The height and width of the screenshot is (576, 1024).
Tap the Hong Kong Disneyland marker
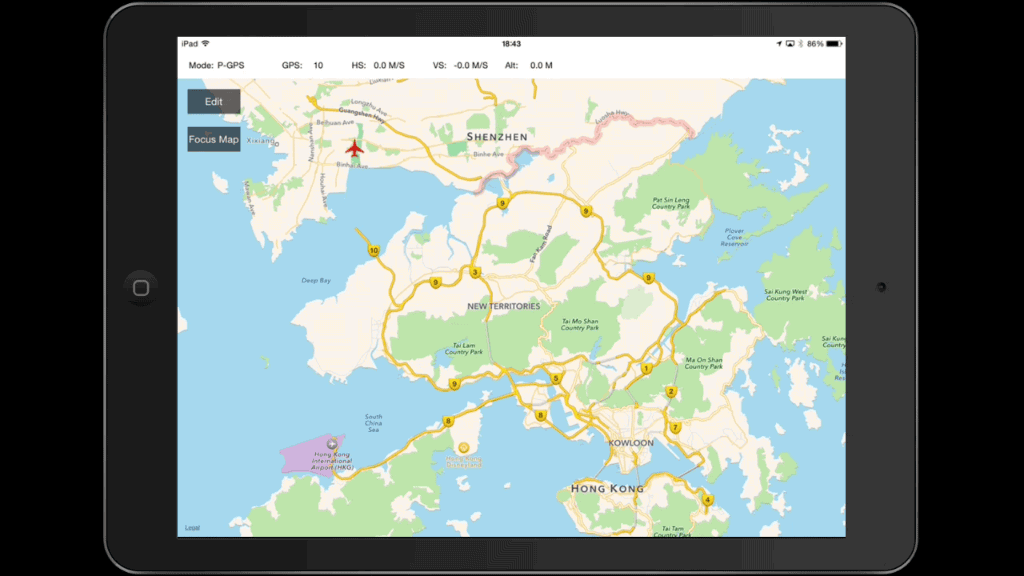click(x=463, y=447)
